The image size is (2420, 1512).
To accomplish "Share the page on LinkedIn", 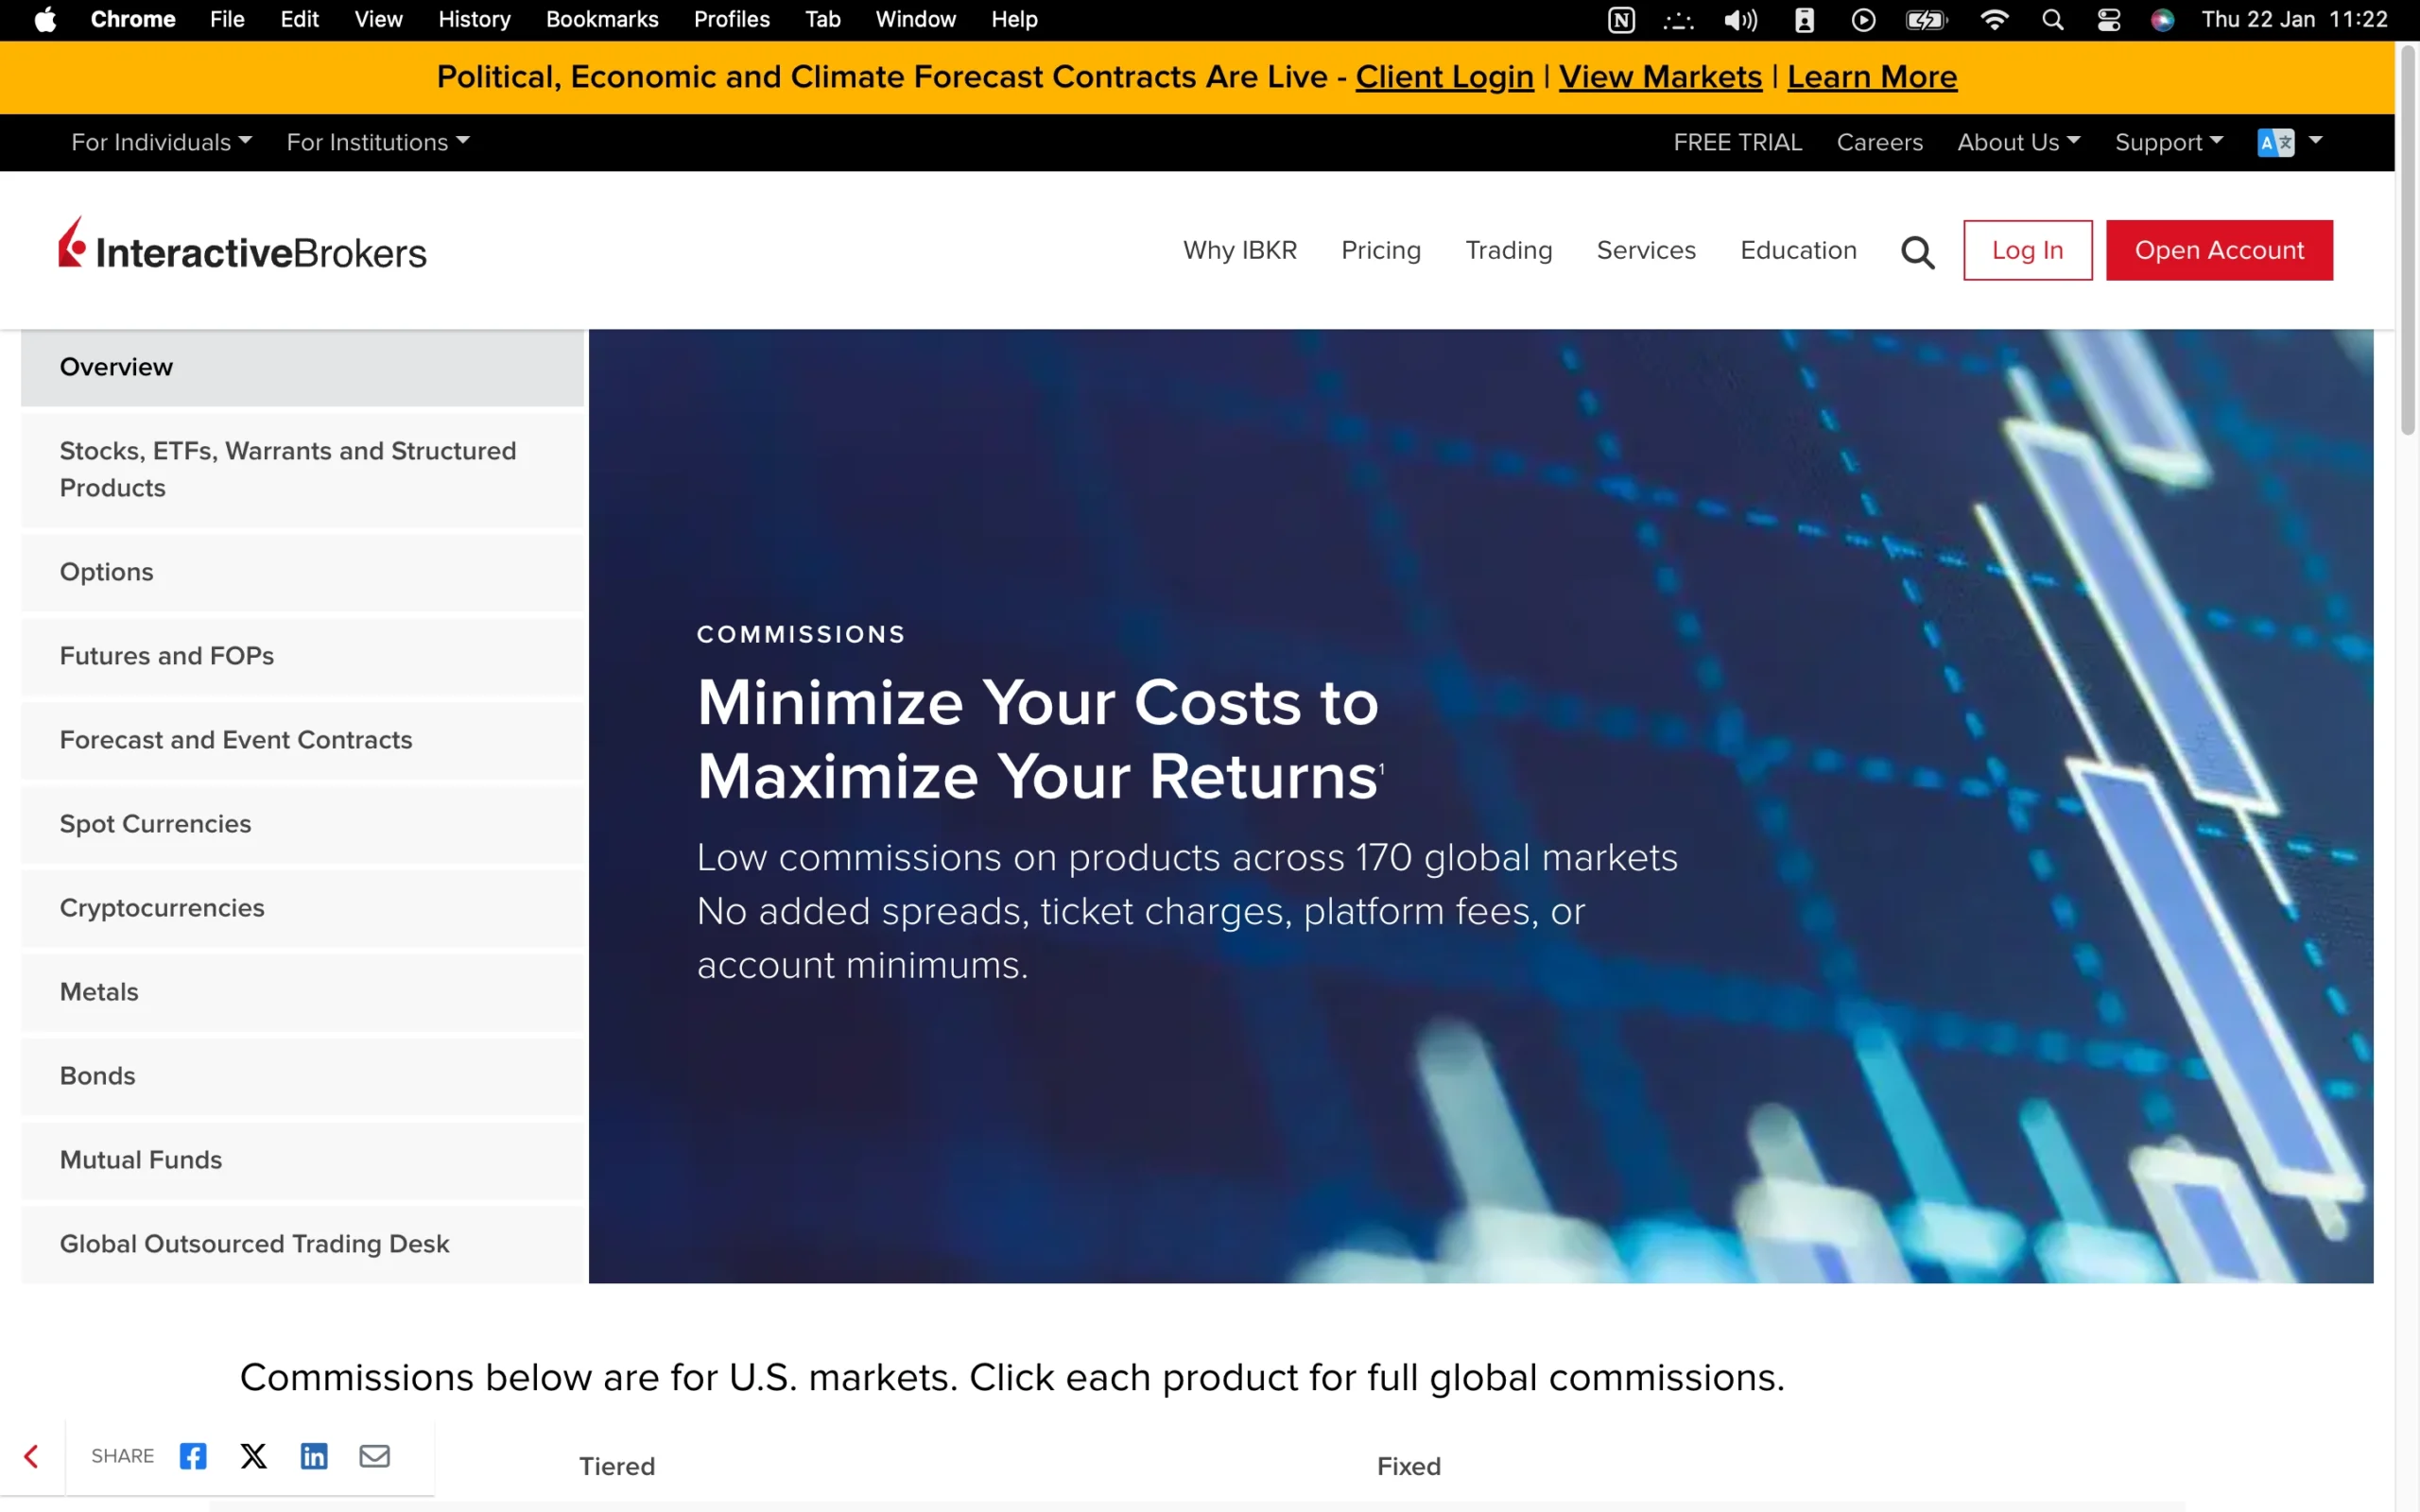I will 314,1456.
